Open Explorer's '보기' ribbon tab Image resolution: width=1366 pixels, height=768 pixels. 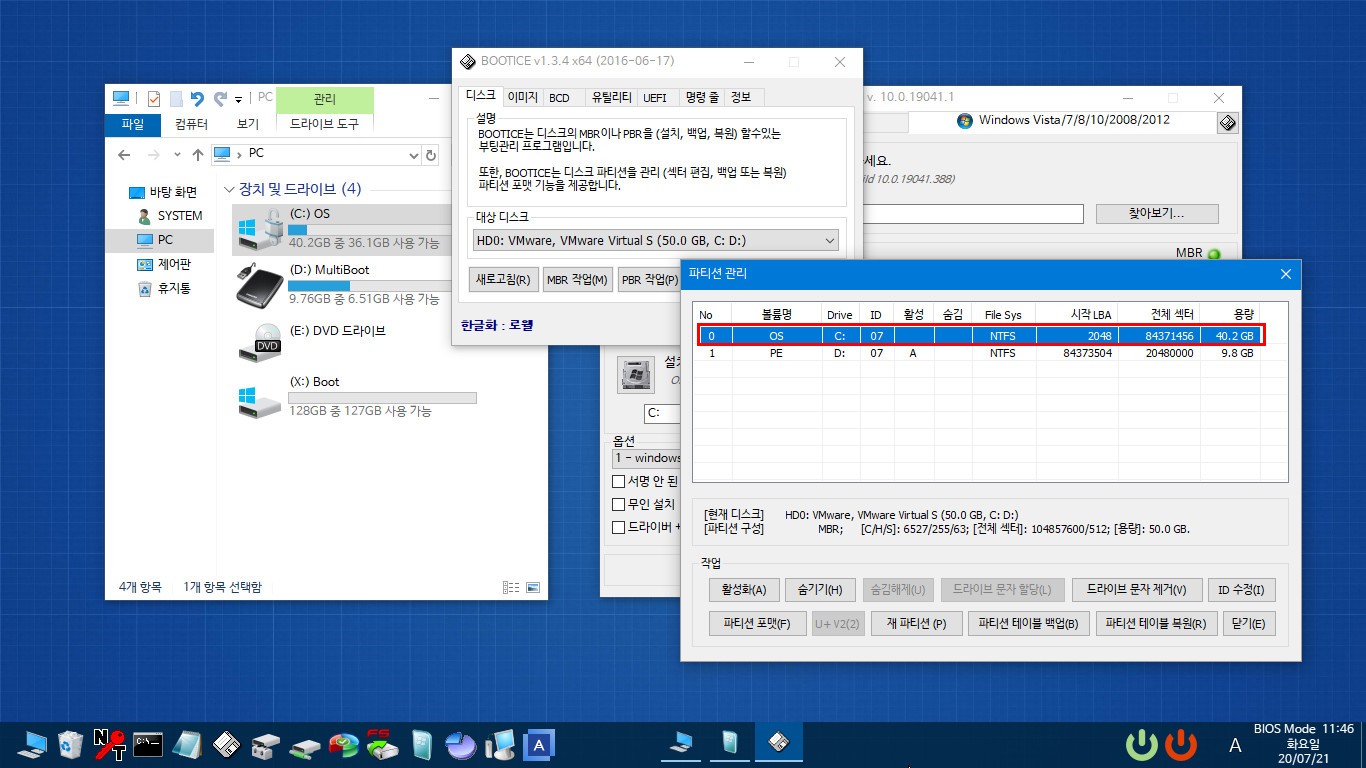[x=248, y=124]
